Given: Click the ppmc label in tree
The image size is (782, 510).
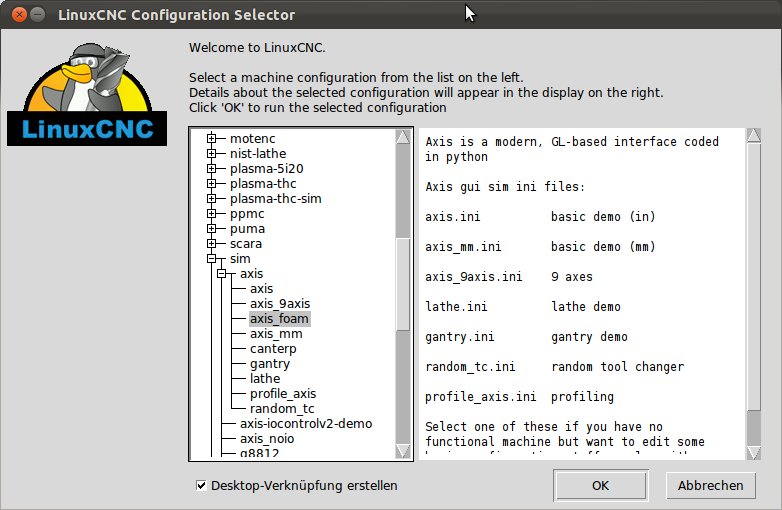Looking at the screenshot, I should pos(247,213).
